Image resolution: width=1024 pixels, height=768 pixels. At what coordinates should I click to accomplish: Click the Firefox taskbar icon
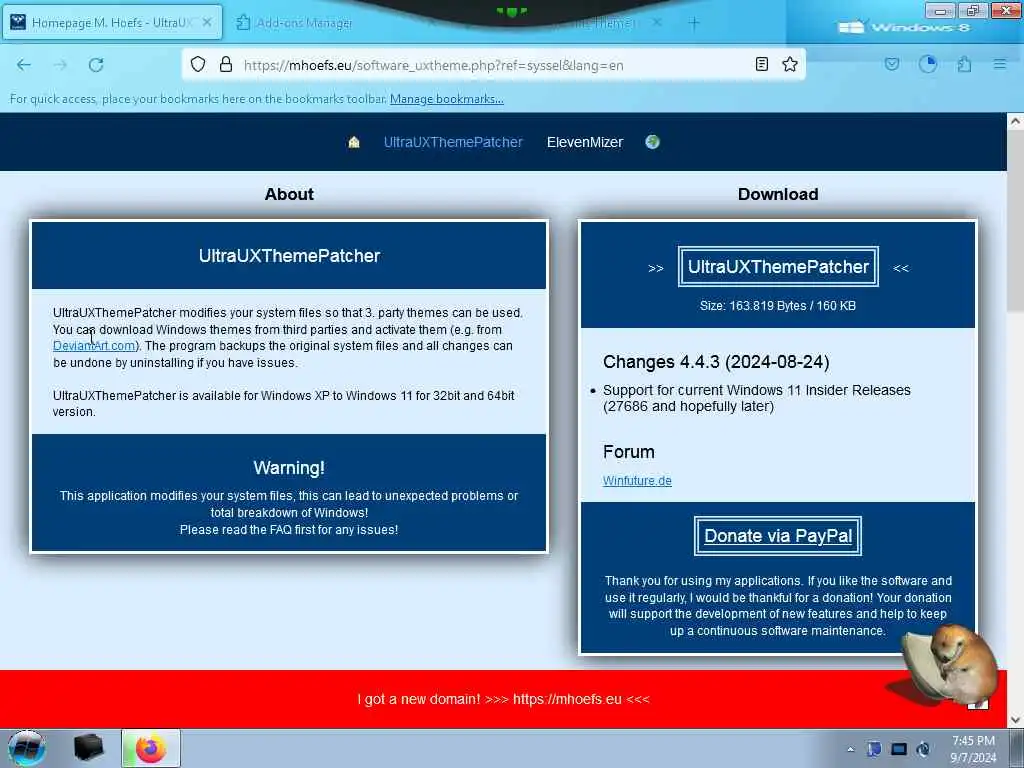click(151, 748)
